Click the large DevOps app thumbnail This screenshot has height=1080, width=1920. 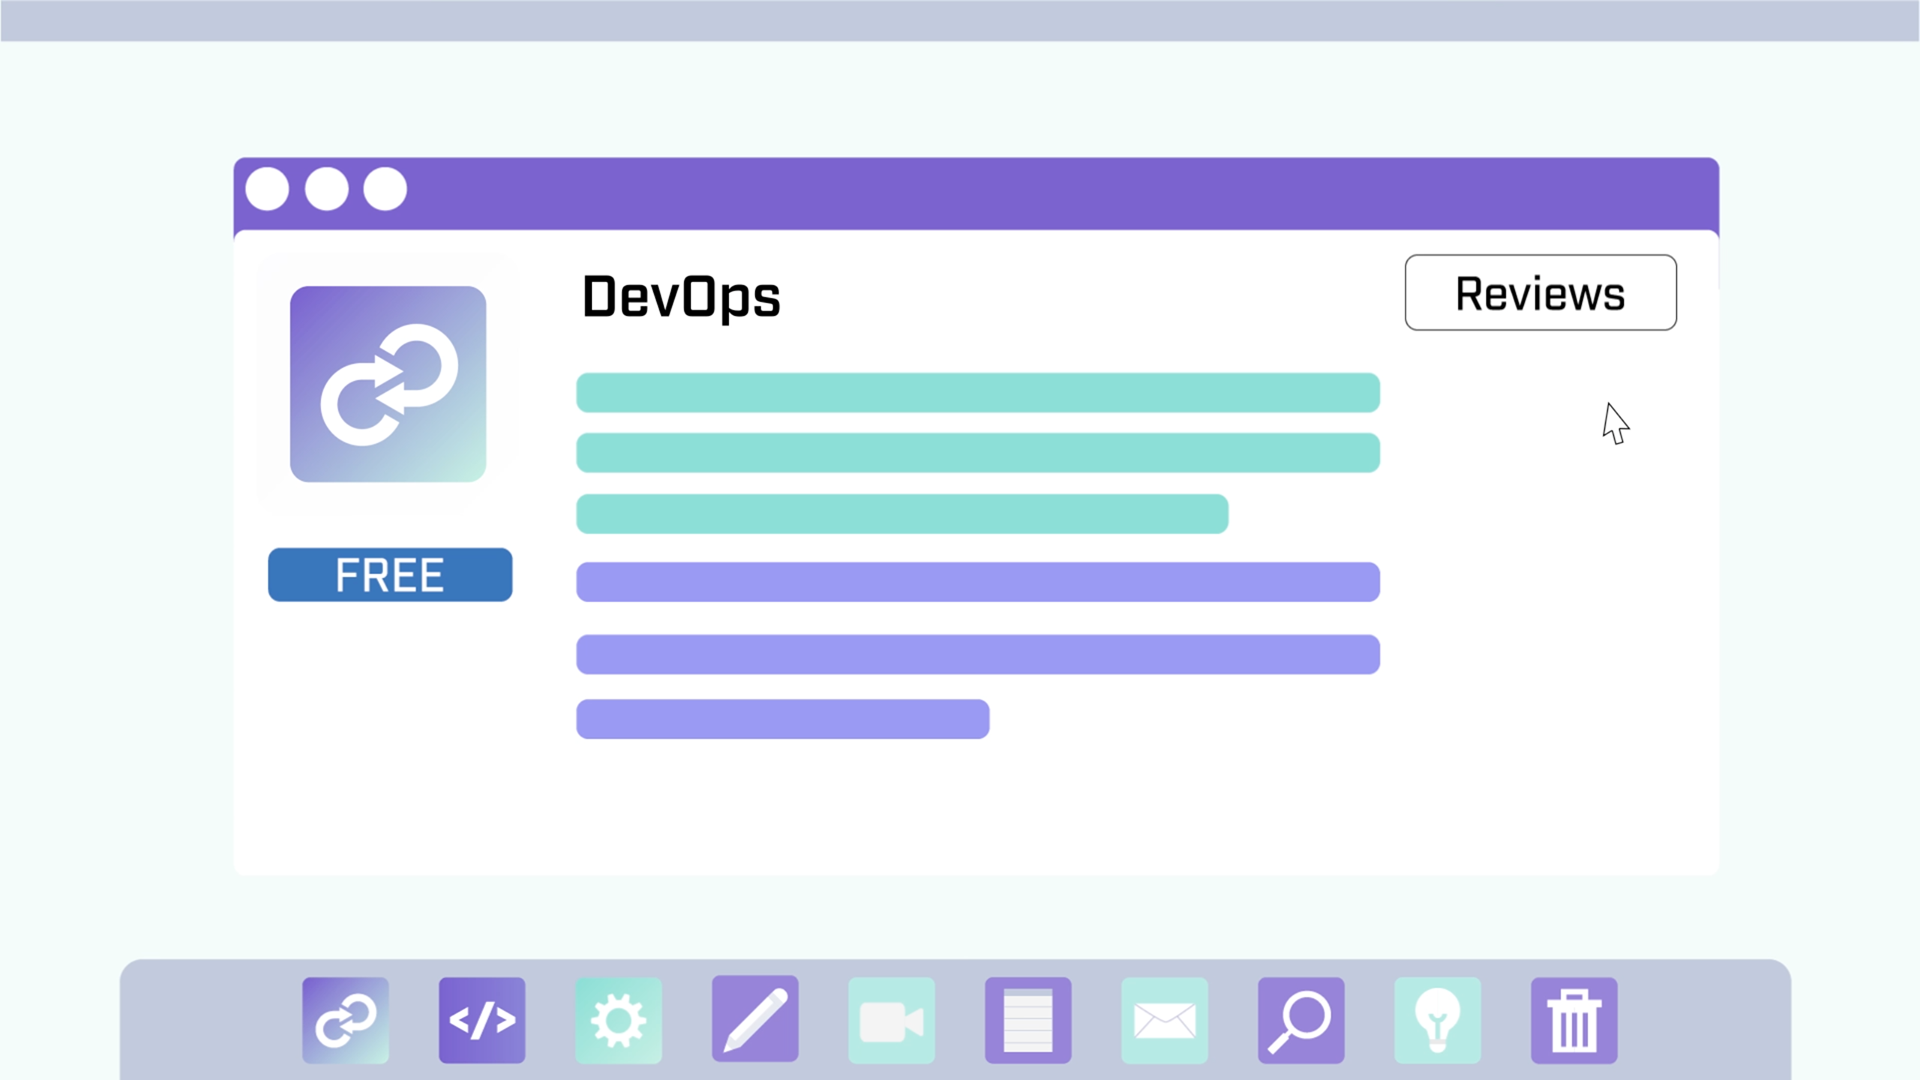click(388, 384)
